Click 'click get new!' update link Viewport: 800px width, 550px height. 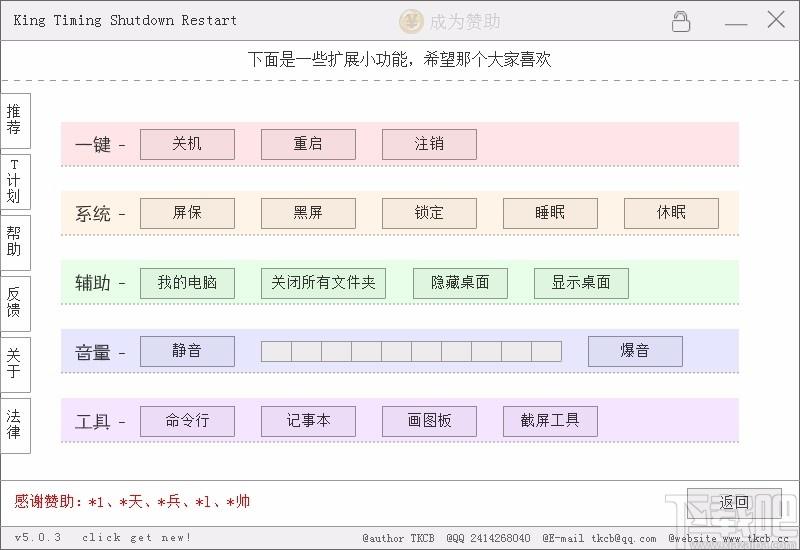(136, 538)
